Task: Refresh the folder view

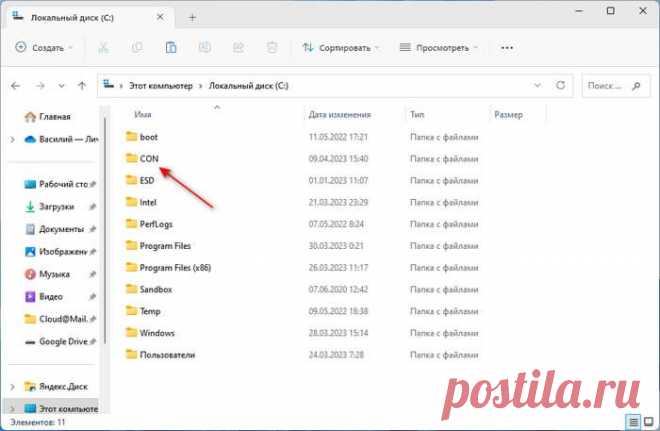Action: (x=560, y=85)
